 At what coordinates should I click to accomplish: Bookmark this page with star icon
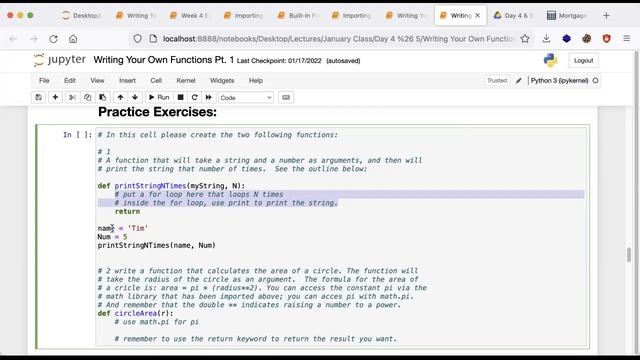click(x=525, y=39)
